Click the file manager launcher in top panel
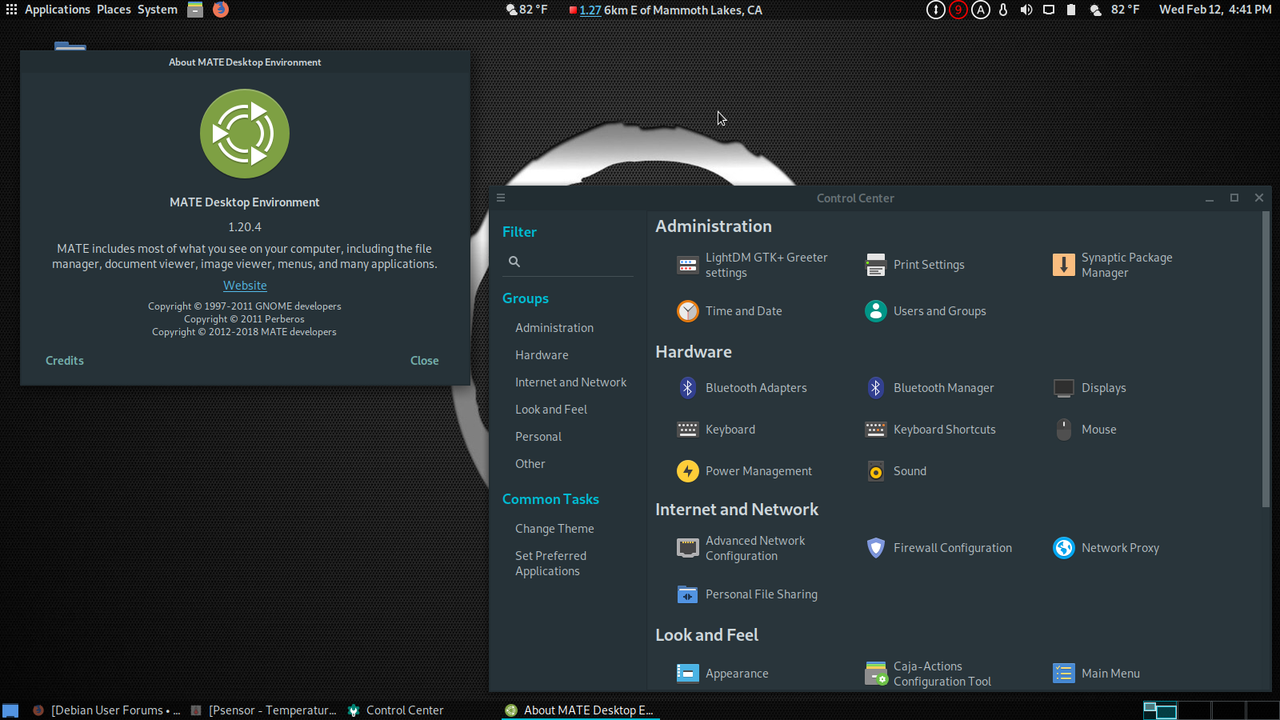Viewport: 1280px width, 720px height. point(195,10)
